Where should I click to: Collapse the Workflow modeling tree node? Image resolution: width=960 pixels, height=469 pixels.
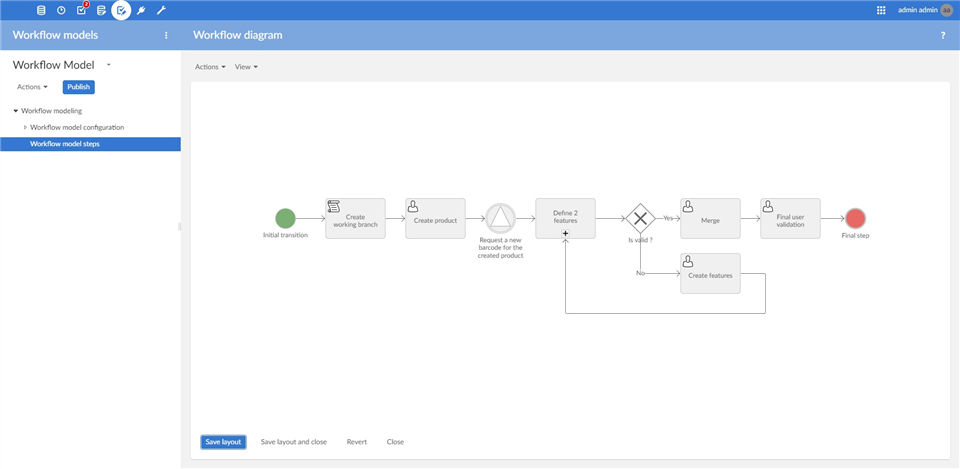(16, 111)
